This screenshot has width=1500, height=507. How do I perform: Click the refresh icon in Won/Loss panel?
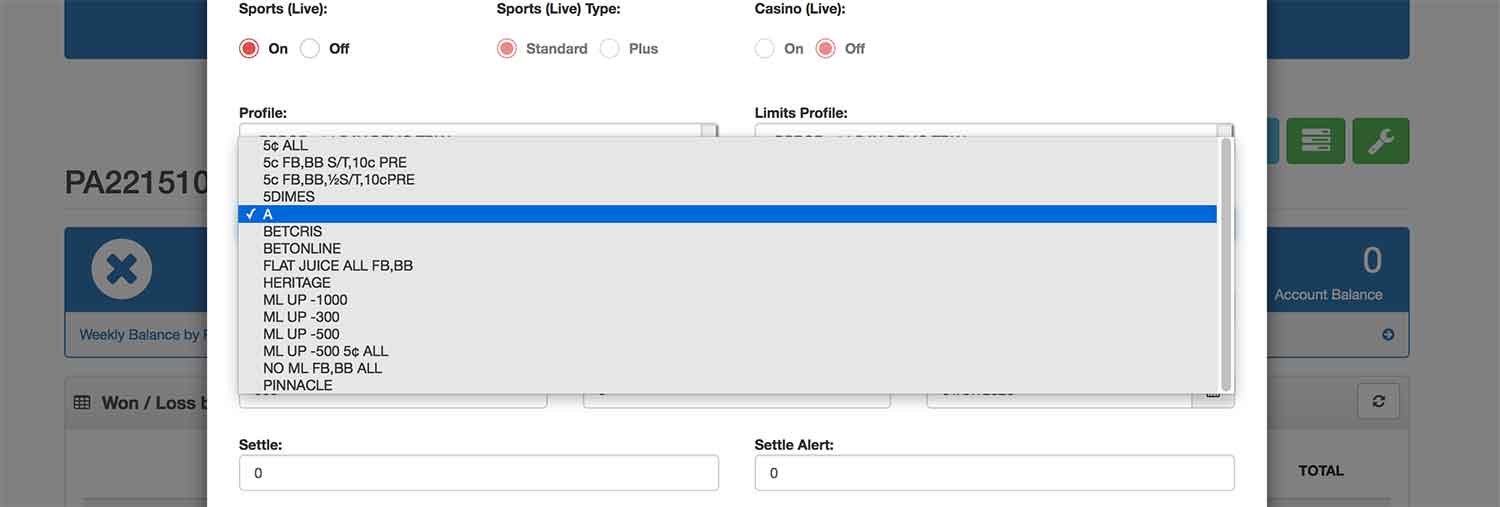1378,401
